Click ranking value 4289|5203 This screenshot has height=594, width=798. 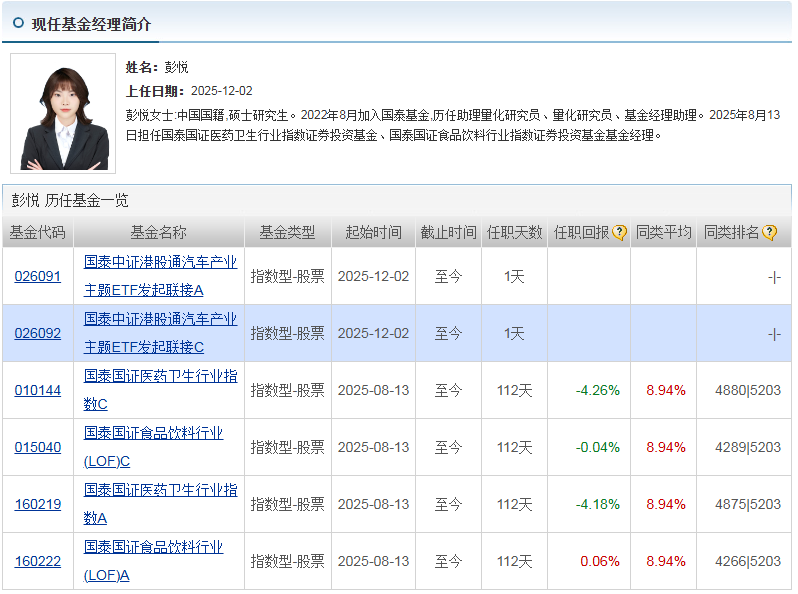[748, 447]
